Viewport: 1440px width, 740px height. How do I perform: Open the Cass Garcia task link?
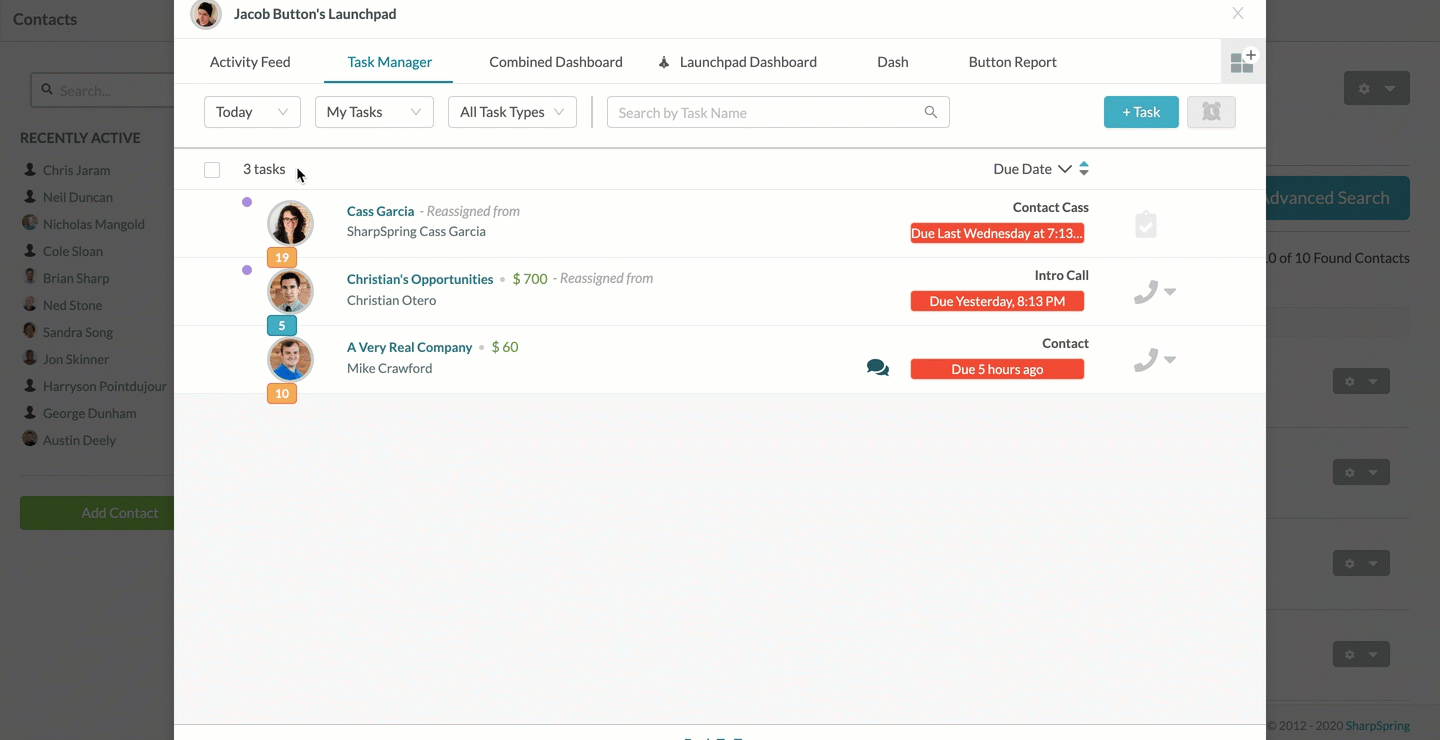(x=380, y=211)
